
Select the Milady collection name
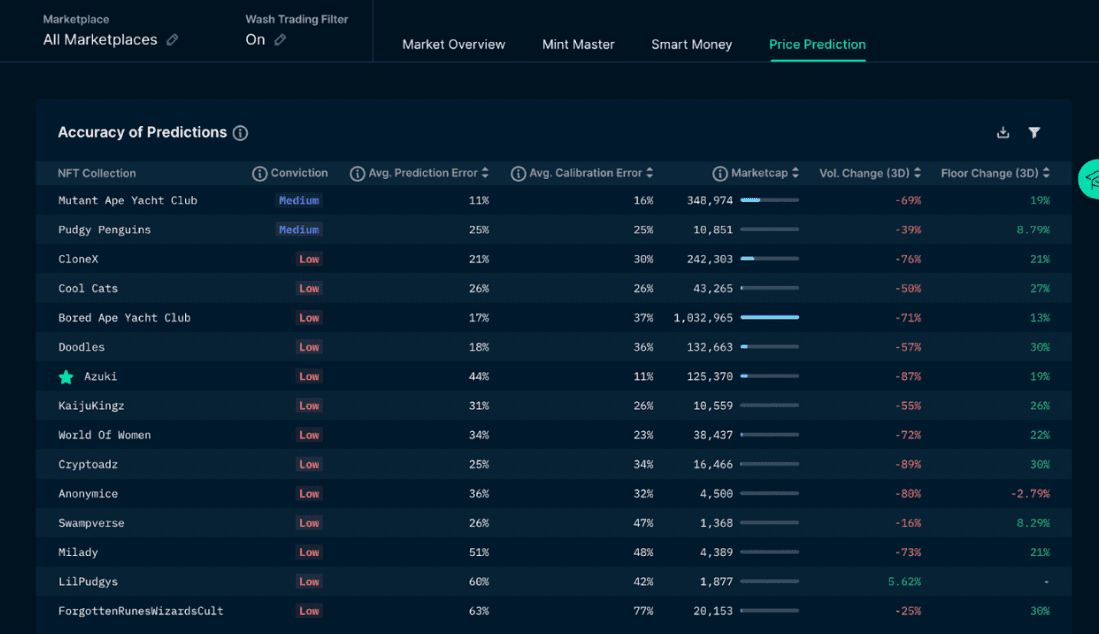pyautogui.click(x=78, y=553)
